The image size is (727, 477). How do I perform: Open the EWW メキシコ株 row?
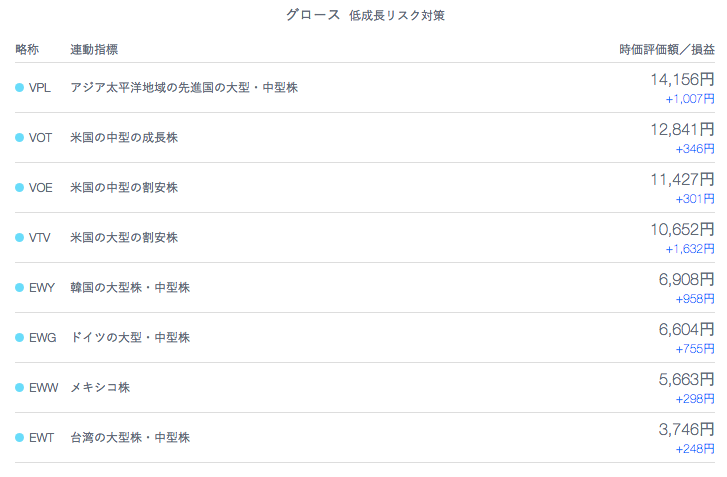pos(364,388)
